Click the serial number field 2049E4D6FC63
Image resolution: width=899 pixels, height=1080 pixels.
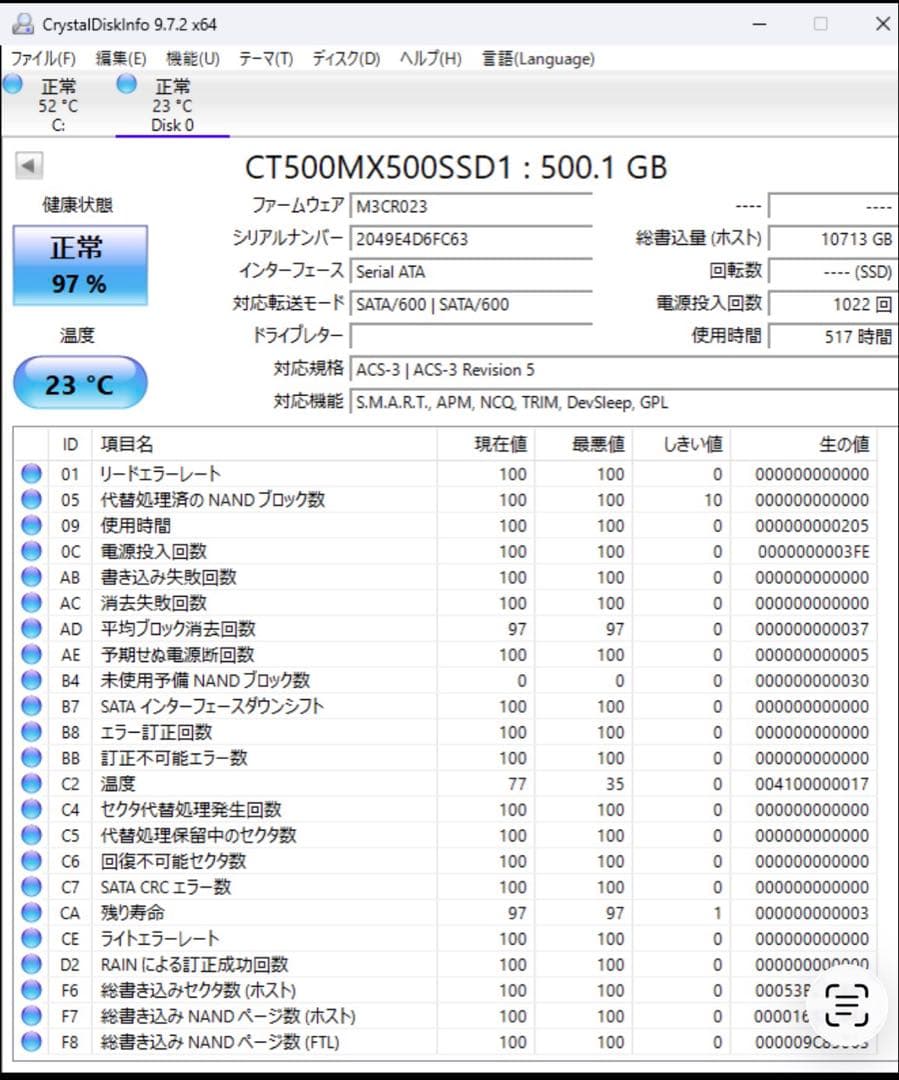(471, 239)
